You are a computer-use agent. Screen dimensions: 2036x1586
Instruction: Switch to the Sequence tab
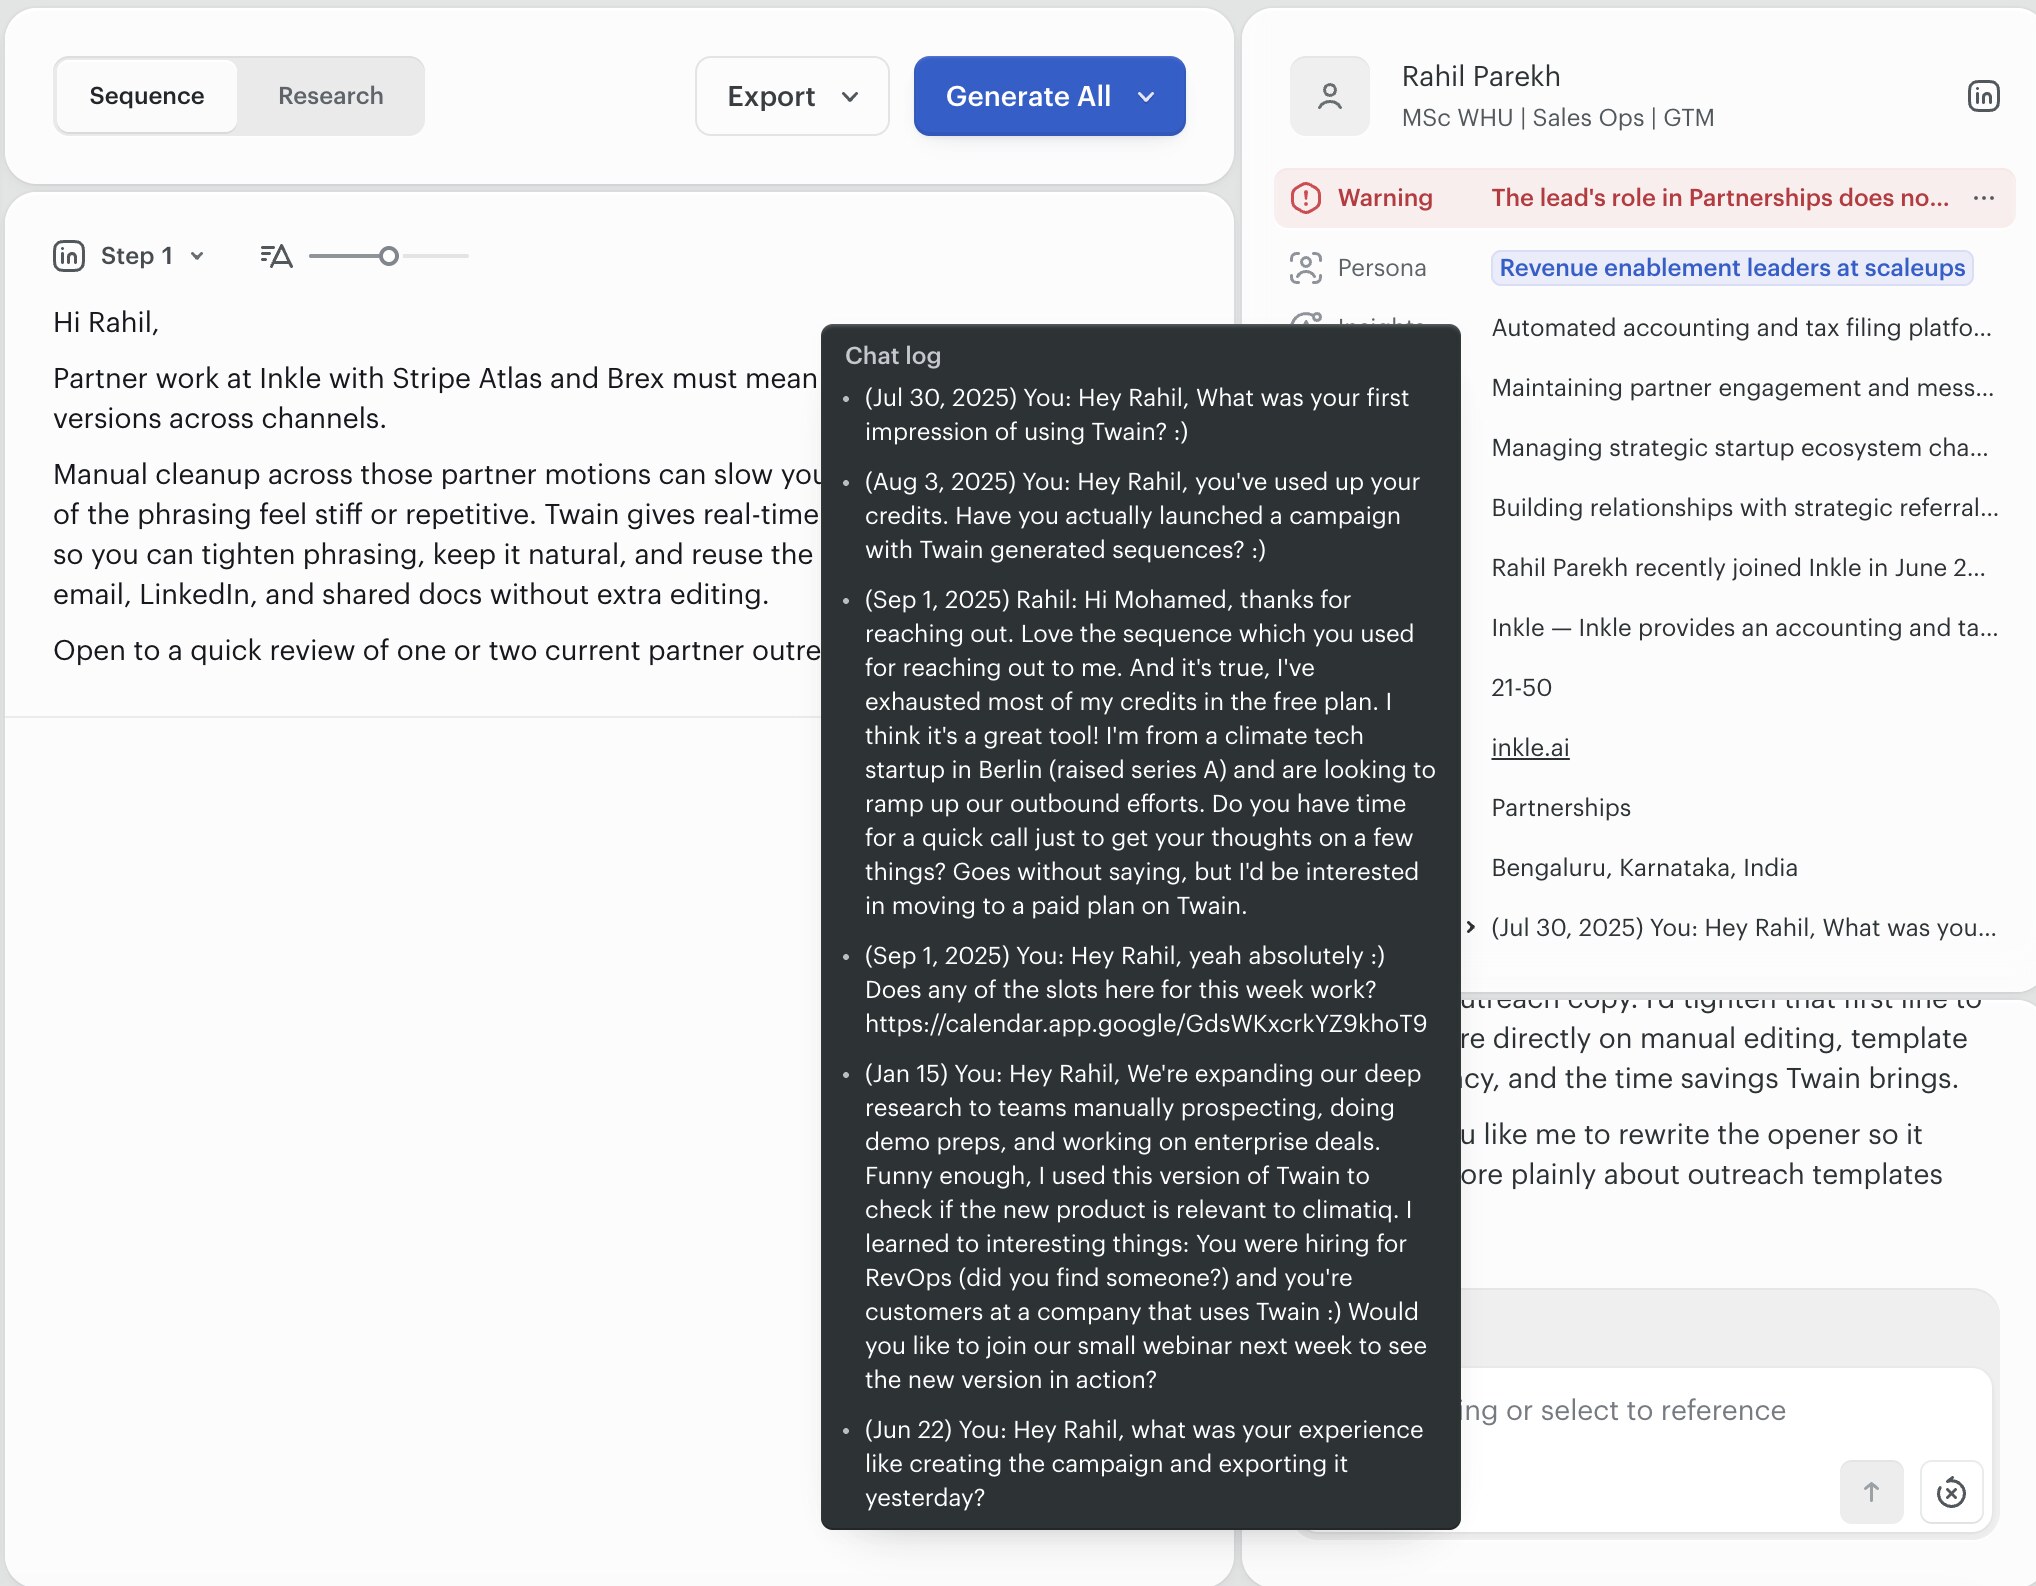tap(147, 96)
